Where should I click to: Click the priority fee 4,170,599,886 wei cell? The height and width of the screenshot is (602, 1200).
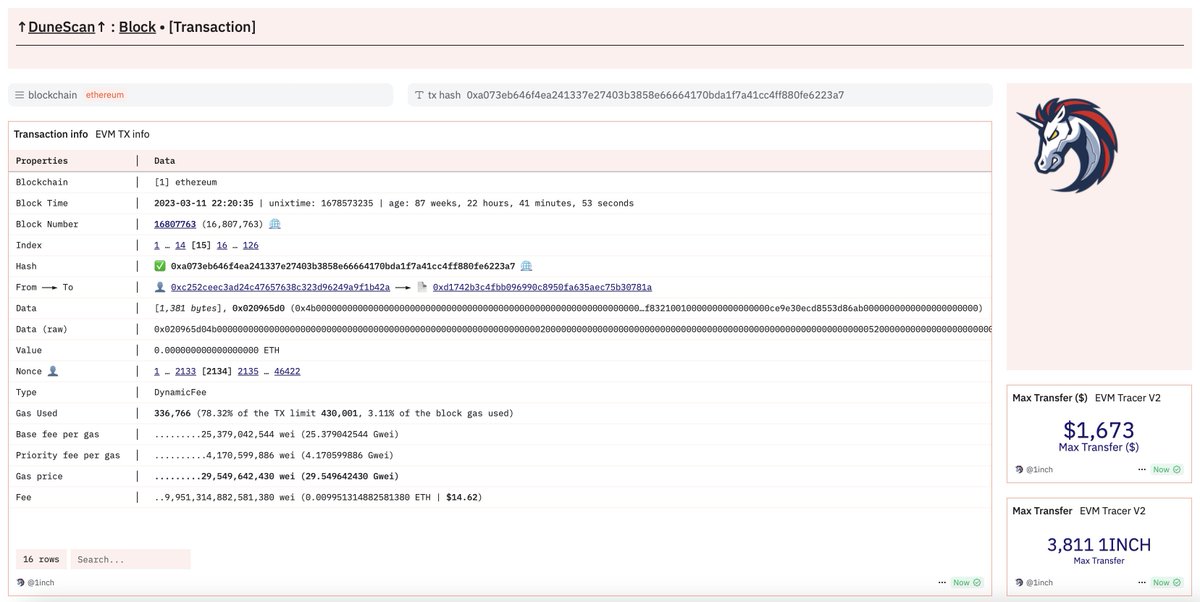(275, 455)
